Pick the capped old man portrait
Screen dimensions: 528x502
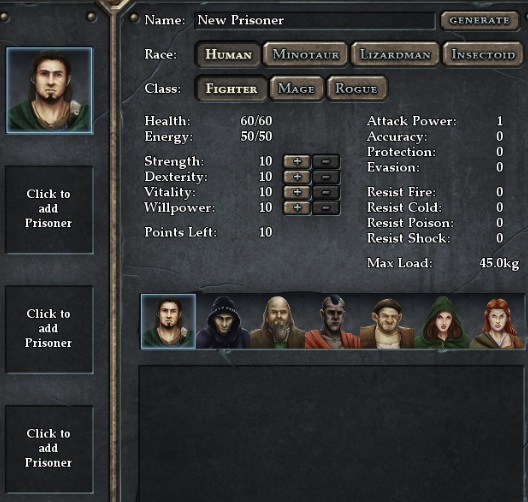[x=387, y=322]
